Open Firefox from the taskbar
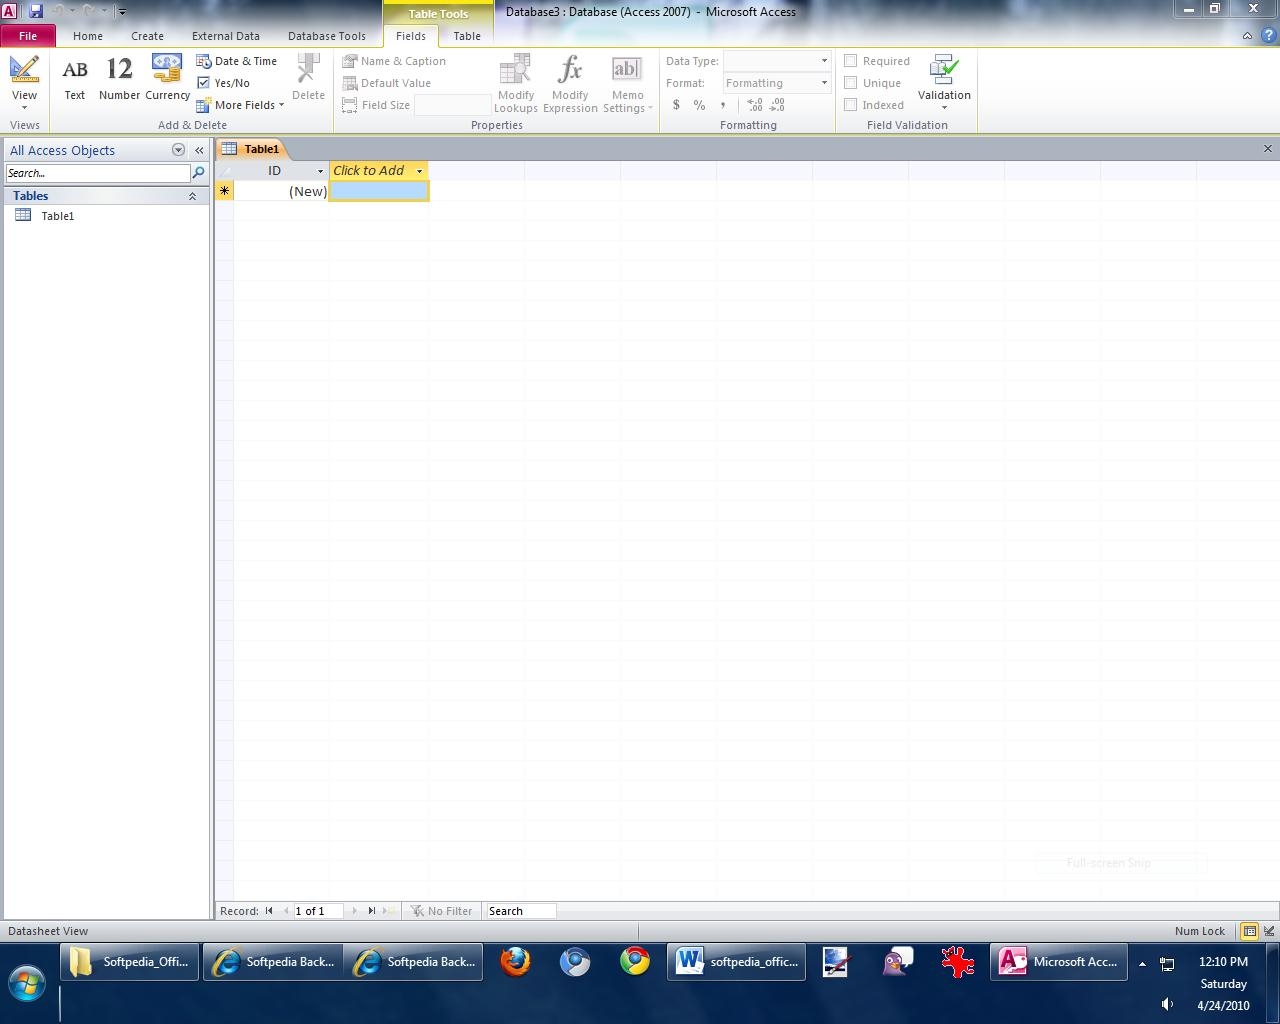The width and height of the screenshot is (1280, 1024). 515,962
